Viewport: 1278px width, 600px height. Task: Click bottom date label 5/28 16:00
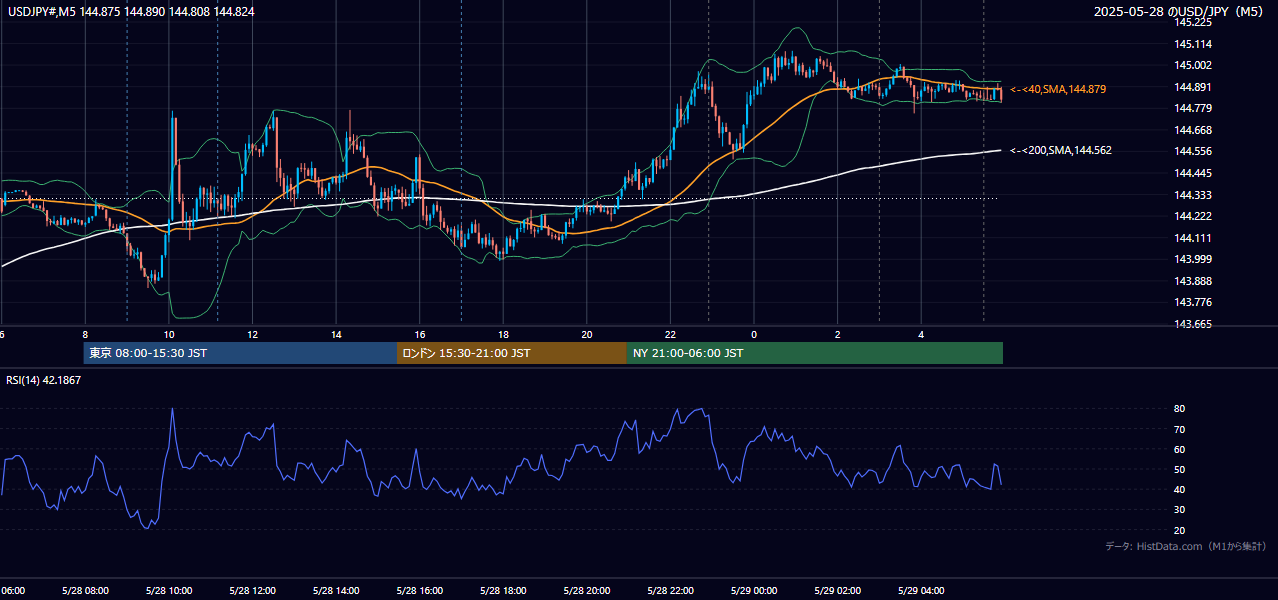[x=420, y=590]
